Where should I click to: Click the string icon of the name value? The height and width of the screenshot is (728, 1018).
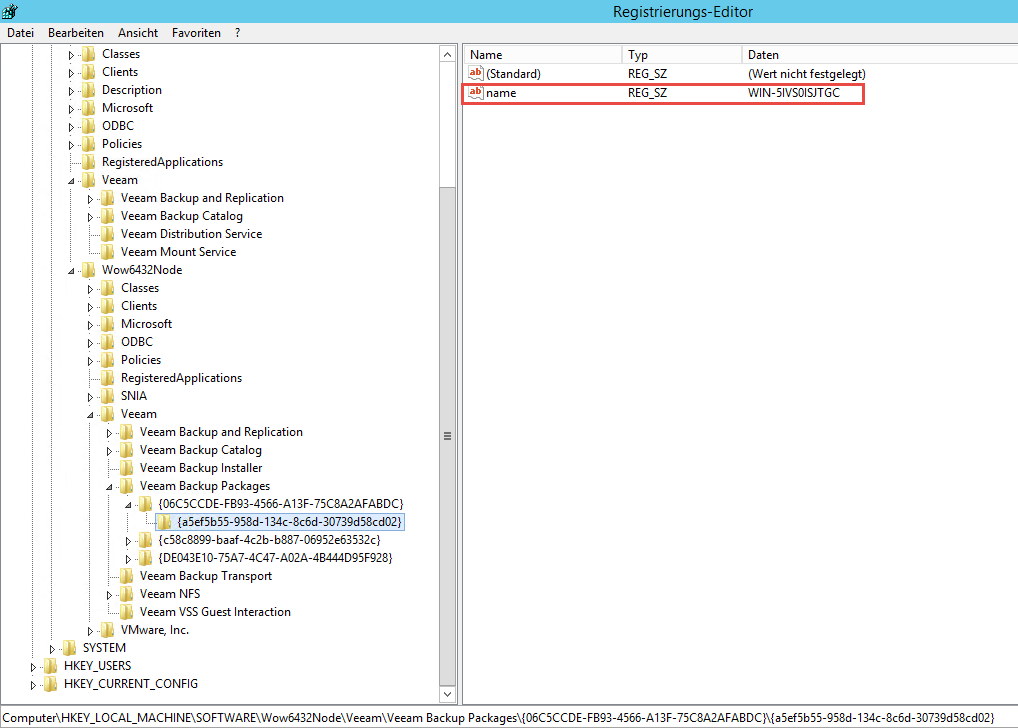pyautogui.click(x=476, y=92)
